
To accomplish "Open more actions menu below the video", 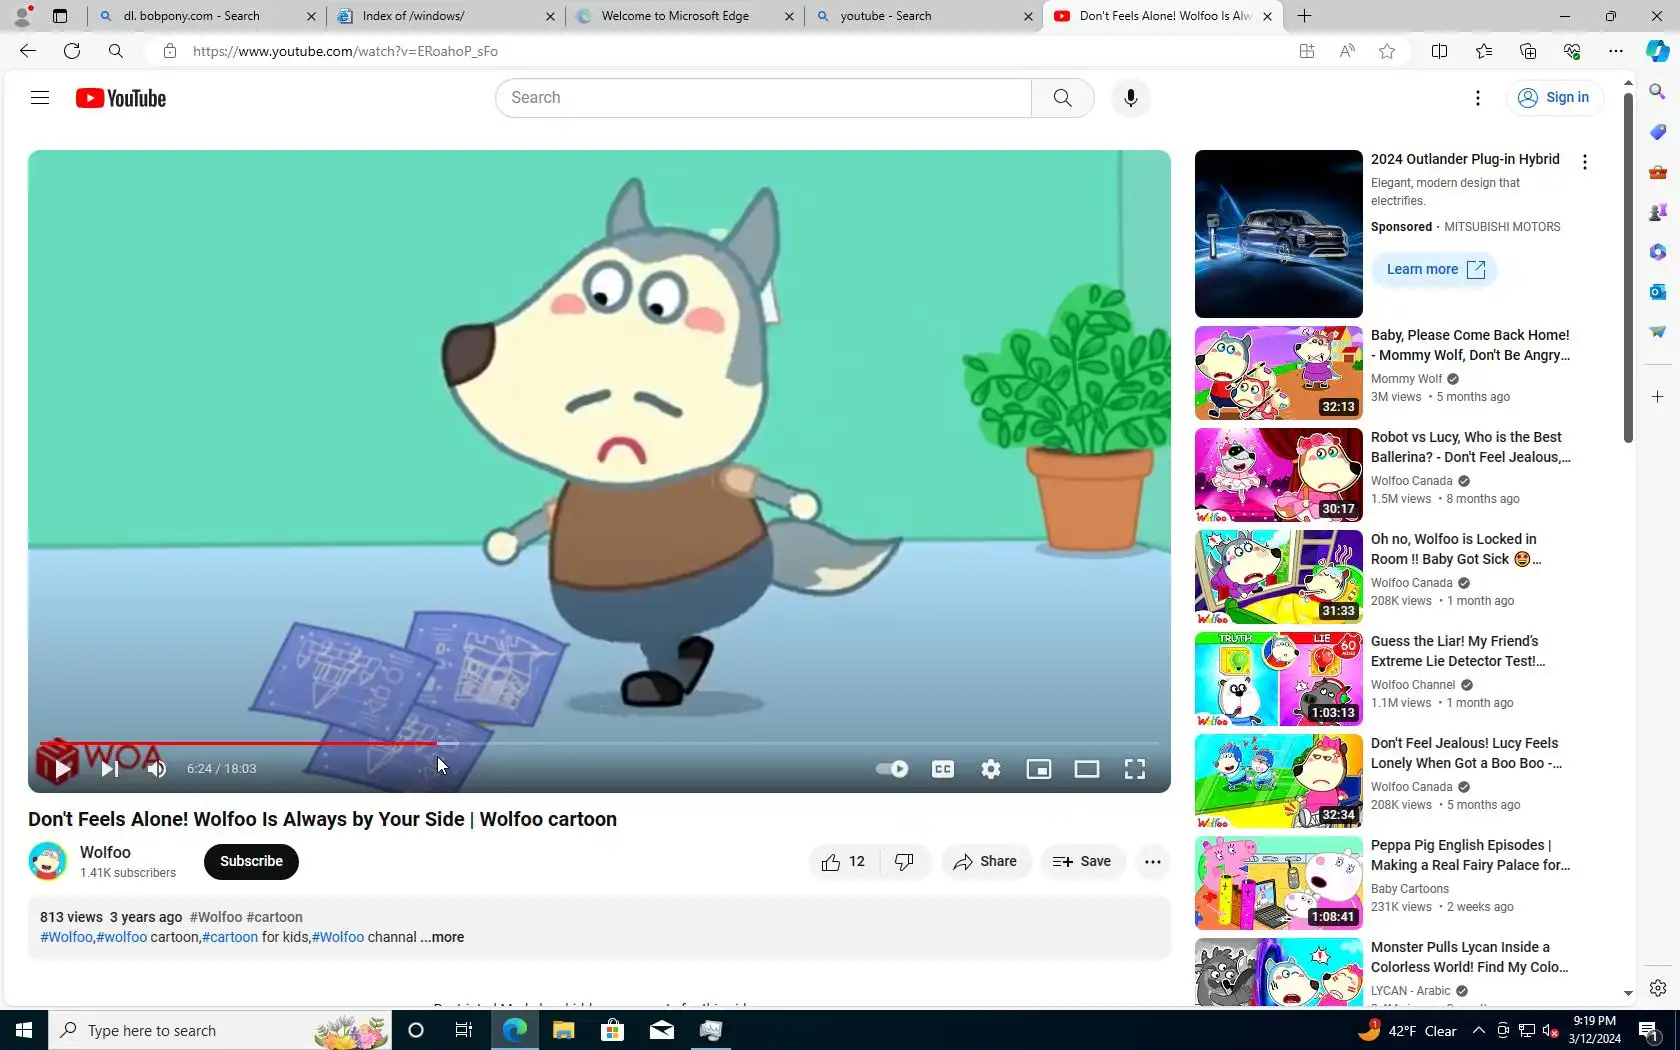I will tap(1153, 862).
